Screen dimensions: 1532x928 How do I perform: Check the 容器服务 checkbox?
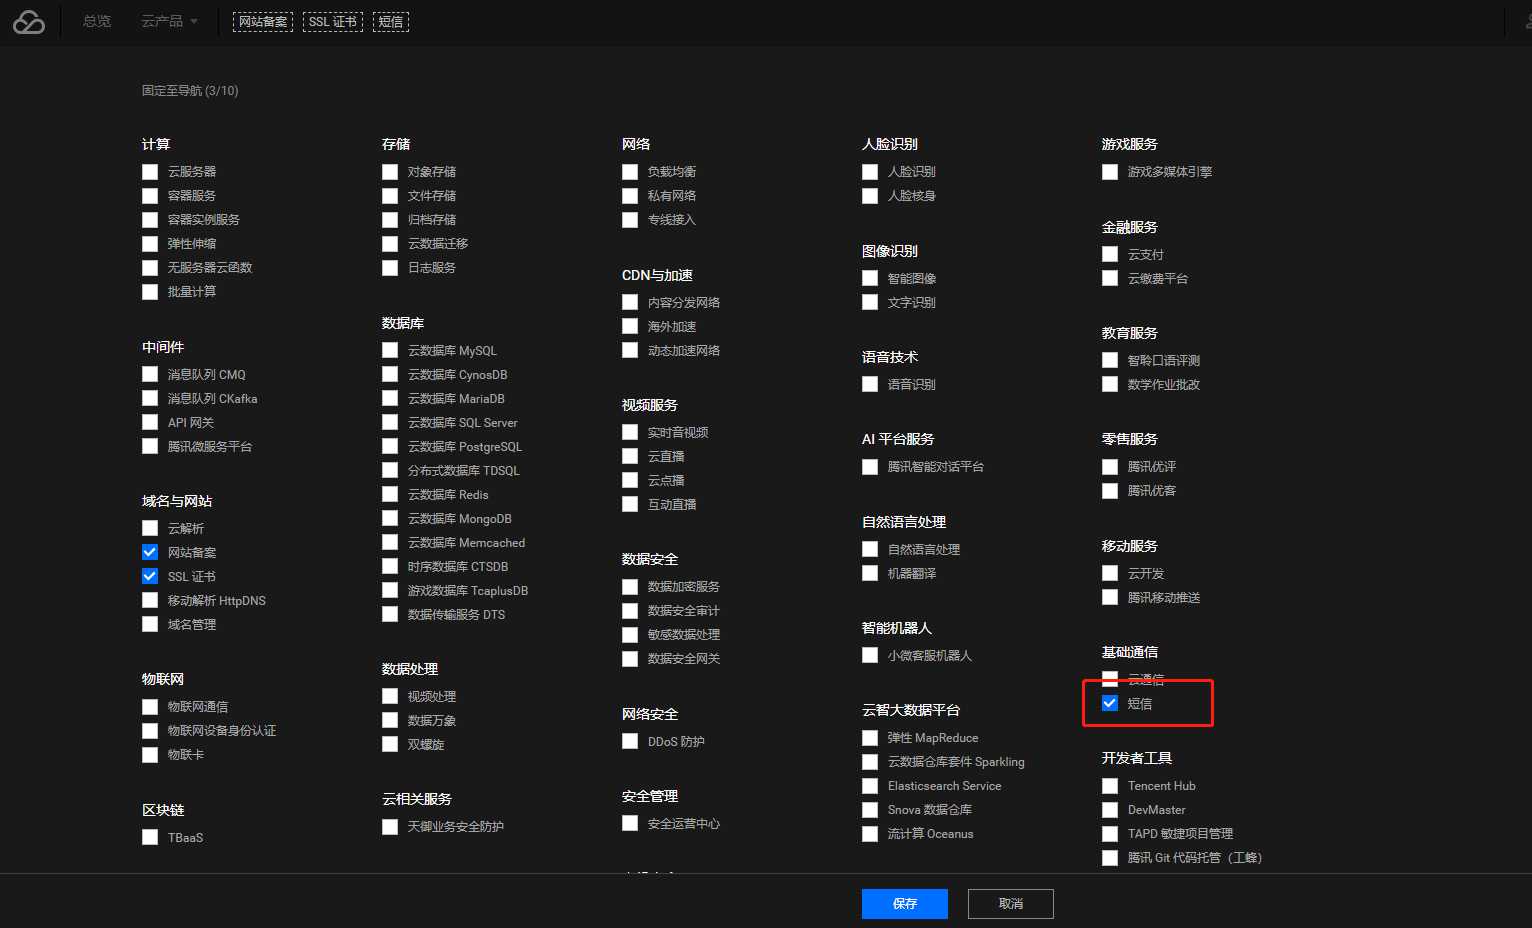click(150, 196)
